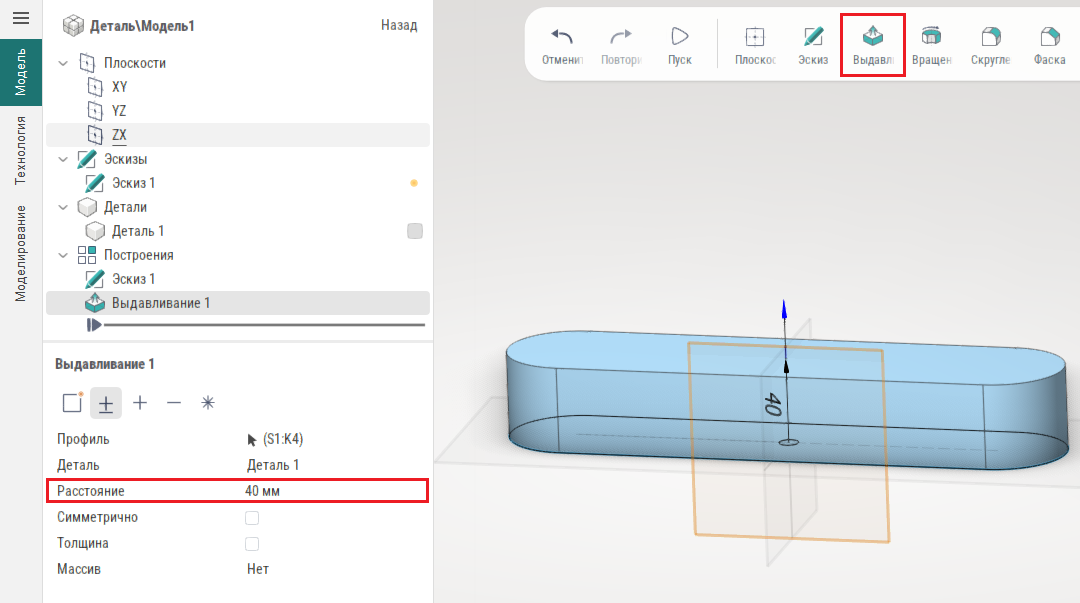
Task: Click the Выдавливание (Extrude) toolbar icon
Action: [872, 38]
